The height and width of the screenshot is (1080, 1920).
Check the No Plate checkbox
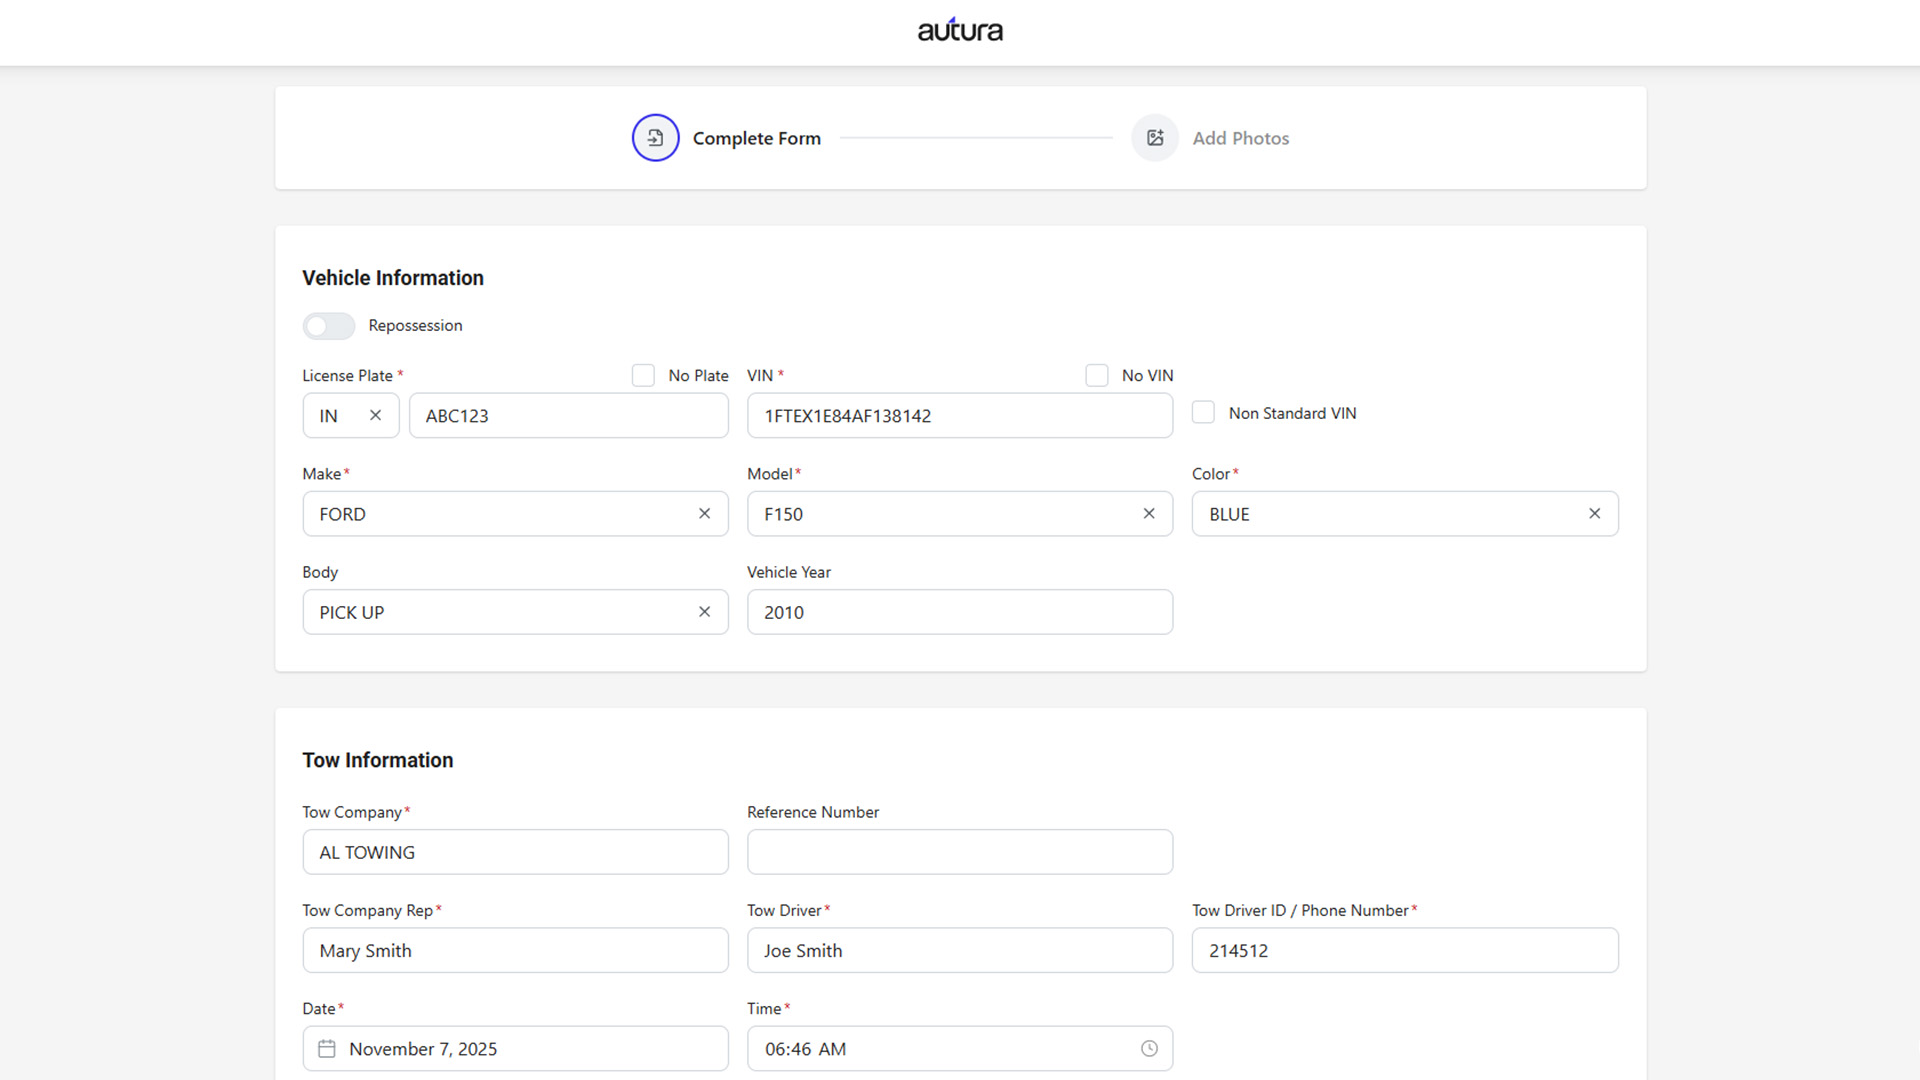(x=643, y=375)
